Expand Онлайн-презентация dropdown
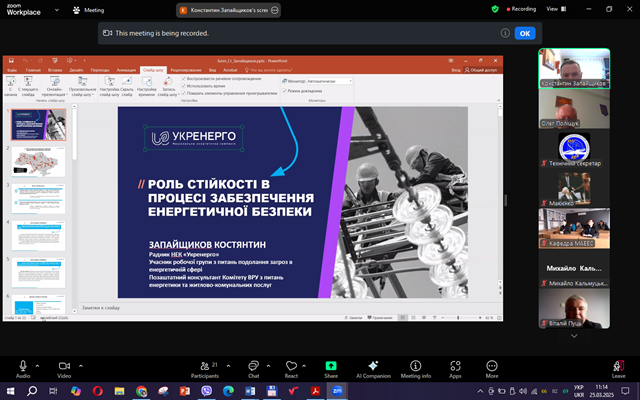The image size is (640, 400). [x=54, y=94]
